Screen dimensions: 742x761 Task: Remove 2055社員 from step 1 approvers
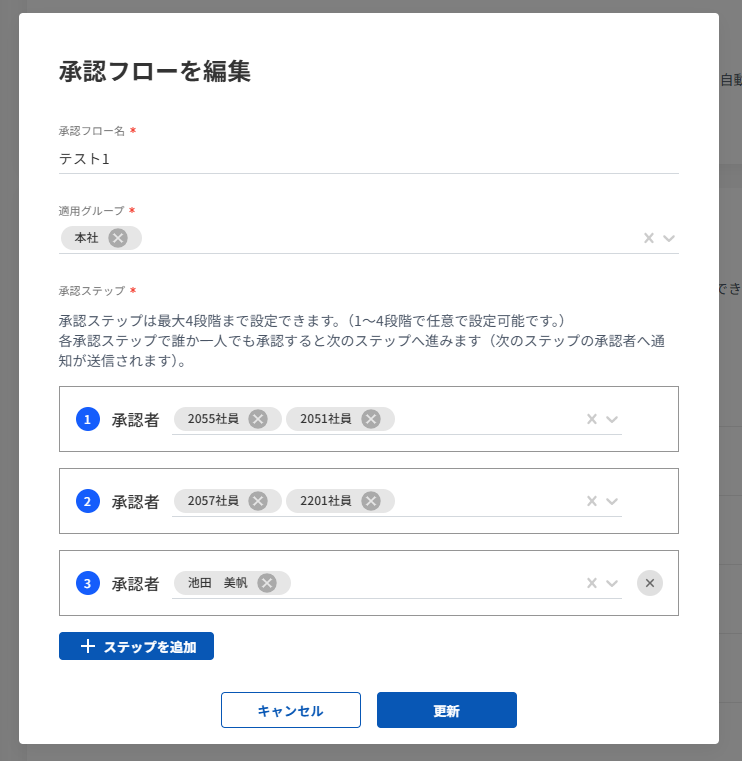258,419
